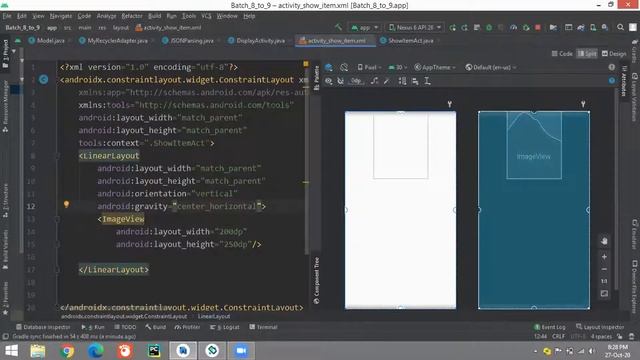Toggle the Autoconnect magnet icon
This screenshot has width=640, height=360.
(340, 81)
